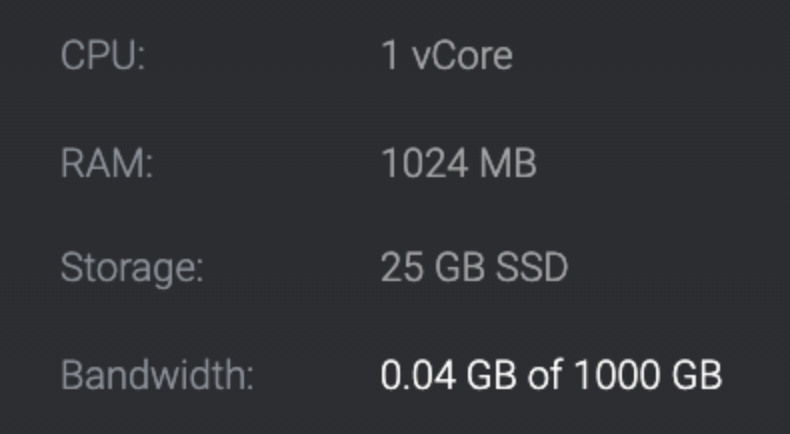The width and height of the screenshot is (790, 434).
Task: Click the Bandwidth label
Action: click(157, 376)
